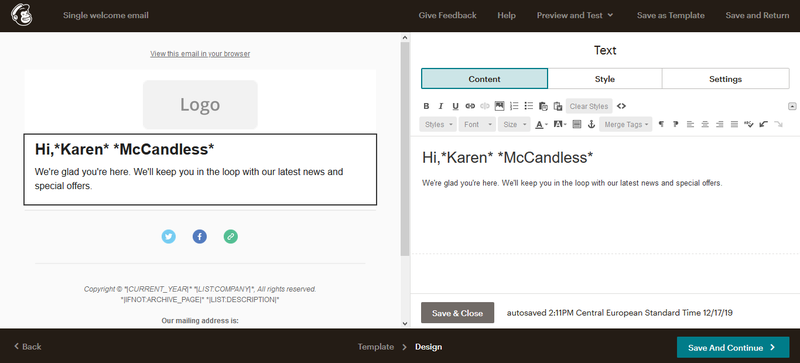Click the paste as plain text icon
Screen dimensions: 800x363
pos(543,106)
